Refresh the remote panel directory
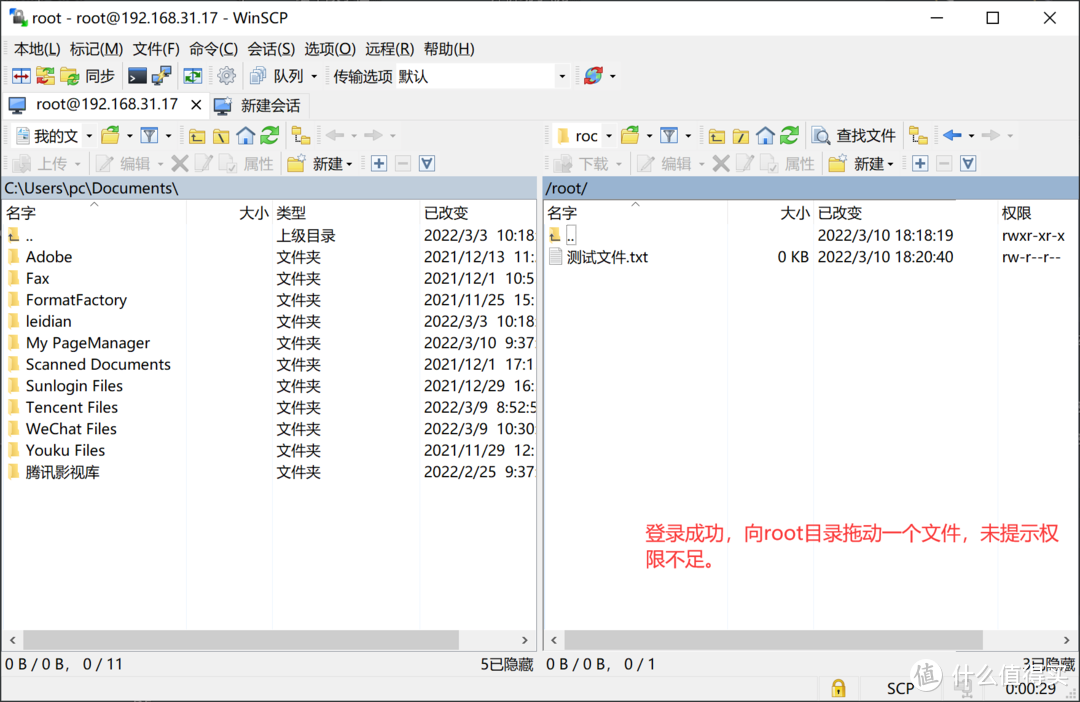Viewport: 1080px width, 702px height. click(x=789, y=136)
